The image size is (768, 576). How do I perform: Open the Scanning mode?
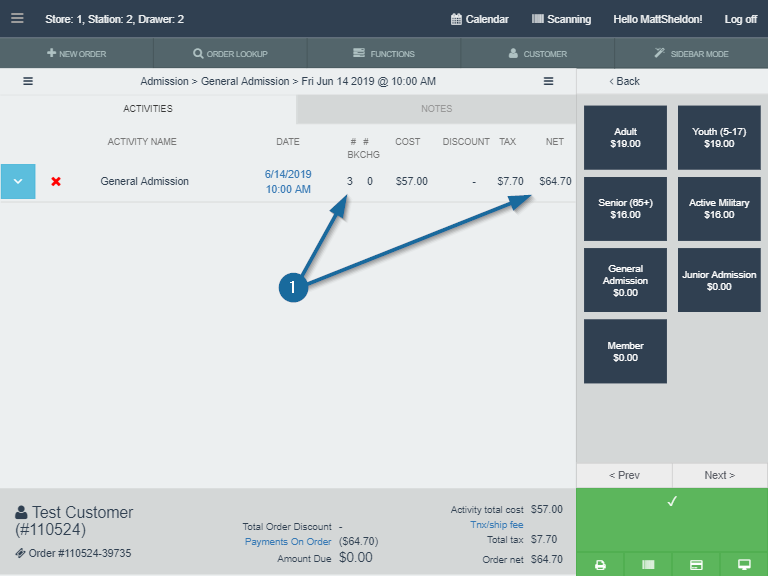(x=561, y=19)
